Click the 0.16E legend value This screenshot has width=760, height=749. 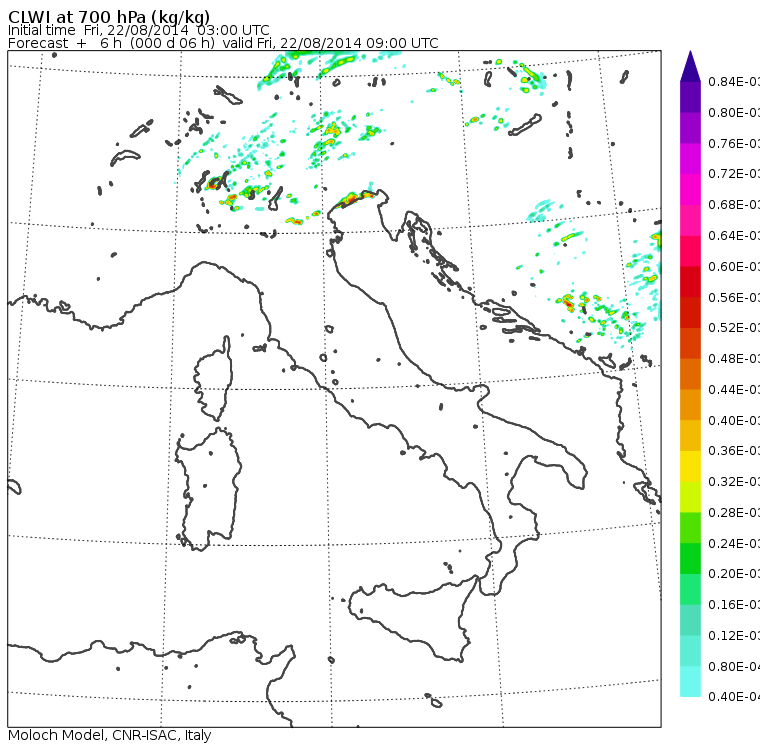734,605
